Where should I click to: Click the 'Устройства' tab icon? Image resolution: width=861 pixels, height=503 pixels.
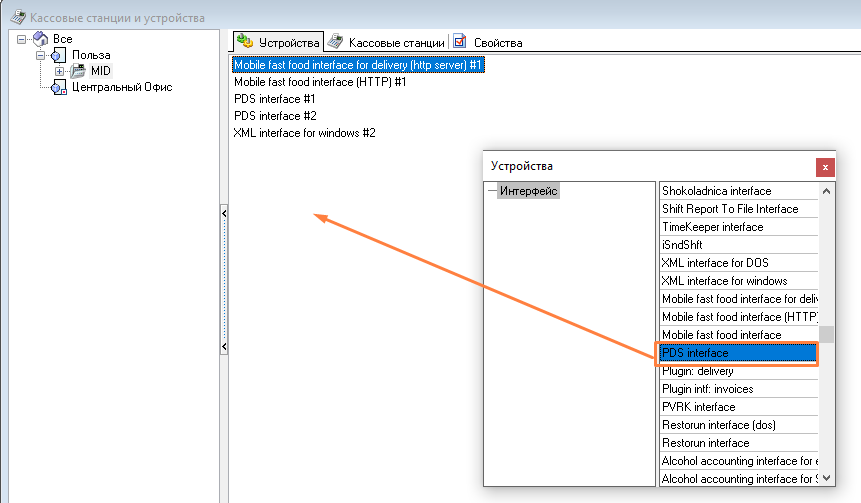pyautogui.click(x=245, y=42)
